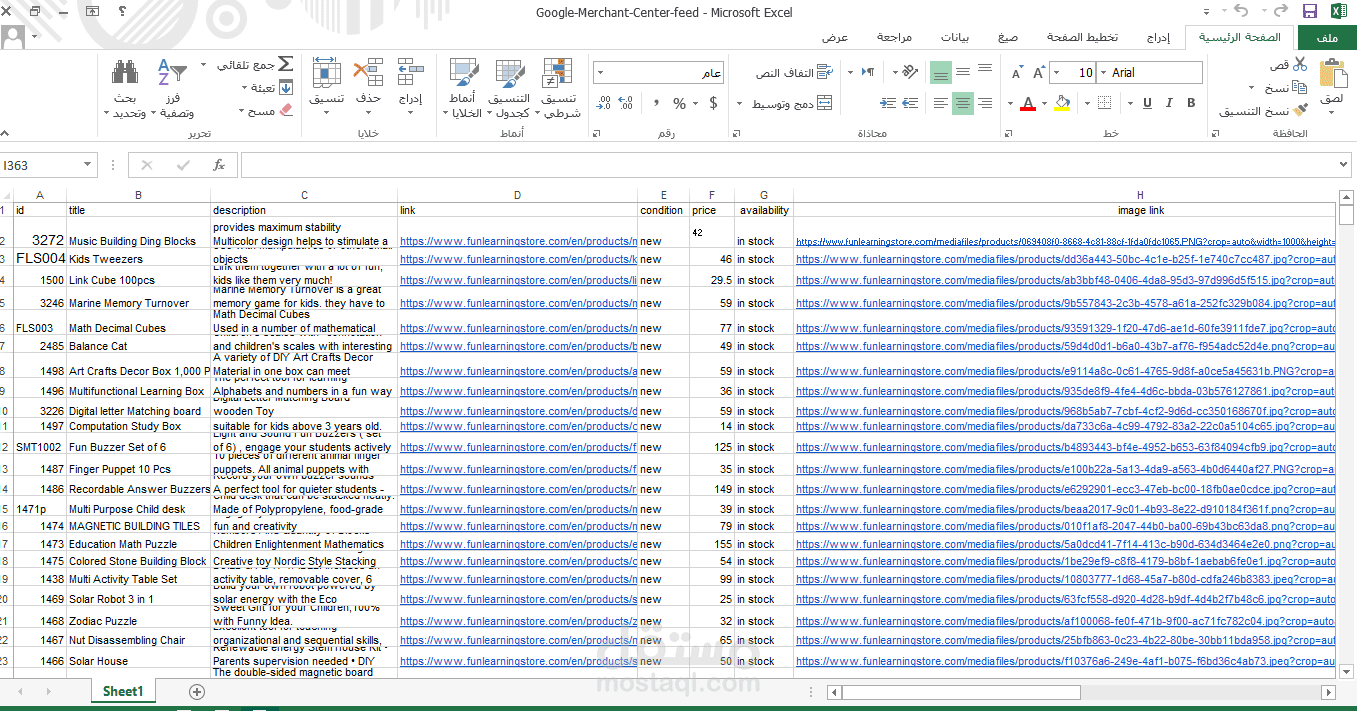Open Conditional Formatting (تنسيق شرطي)

coord(559,87)
